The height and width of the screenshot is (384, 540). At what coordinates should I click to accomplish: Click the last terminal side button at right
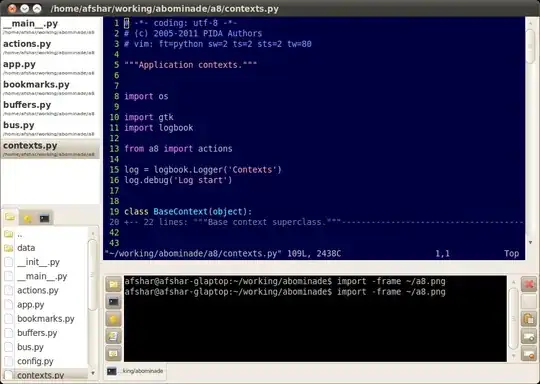point(529,353)
